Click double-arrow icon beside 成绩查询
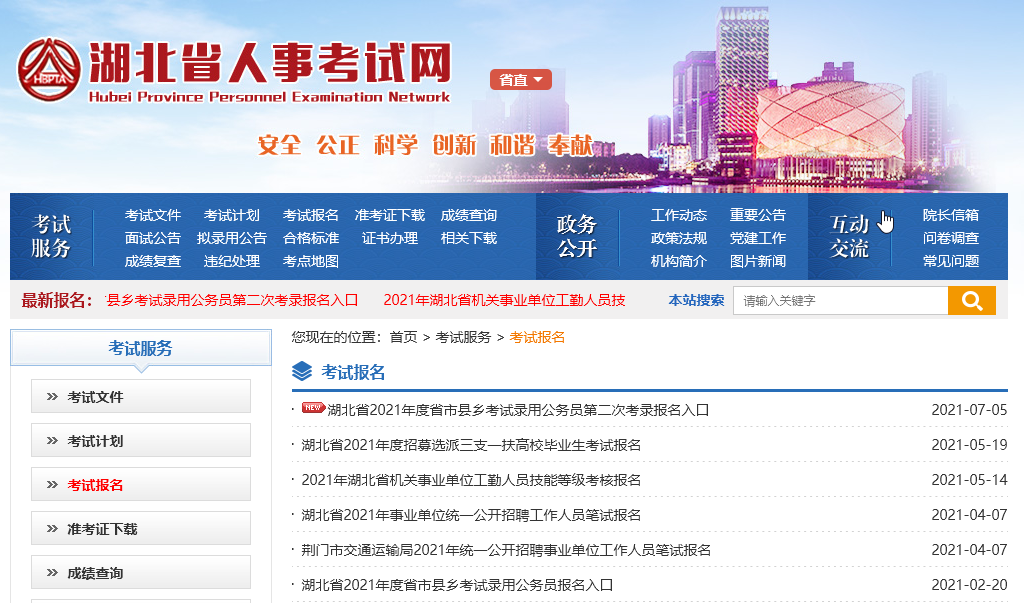Image resolution: width=1024 pixels, height=603 pixels. (52, 573)
